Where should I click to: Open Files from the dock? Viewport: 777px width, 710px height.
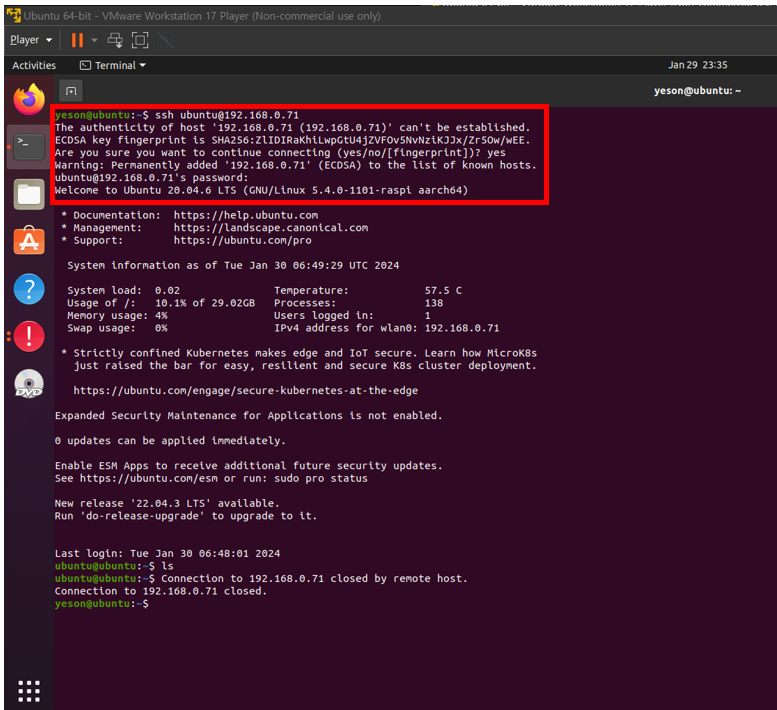tap(29, 194)
